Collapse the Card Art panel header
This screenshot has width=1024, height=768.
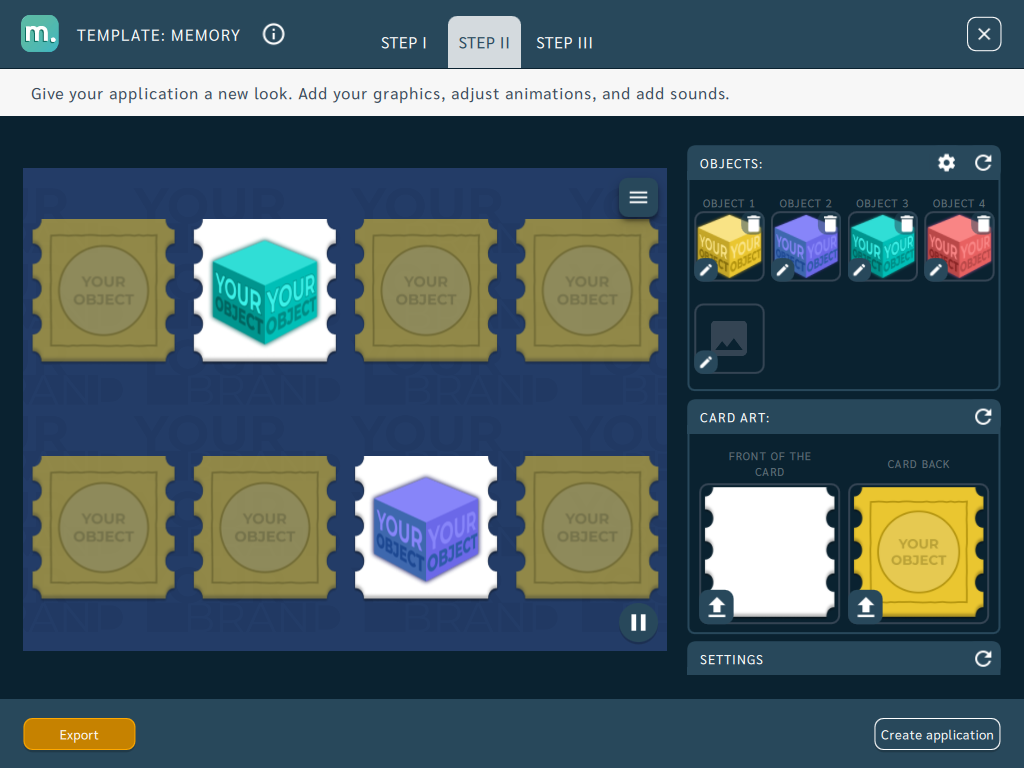click(843, 417)
